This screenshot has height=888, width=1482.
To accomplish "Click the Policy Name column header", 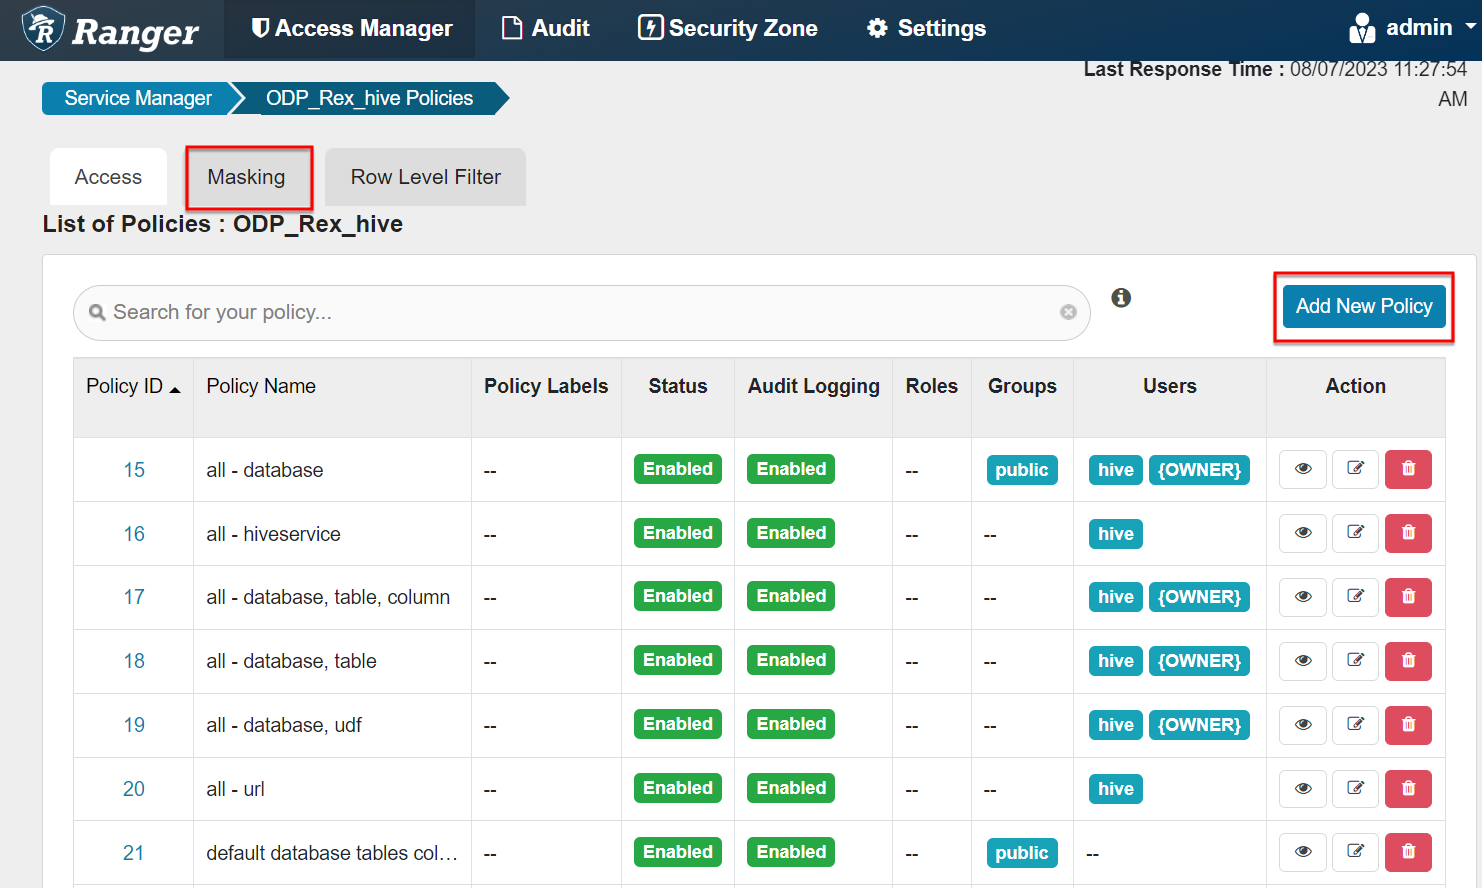I will pos(261,386).
